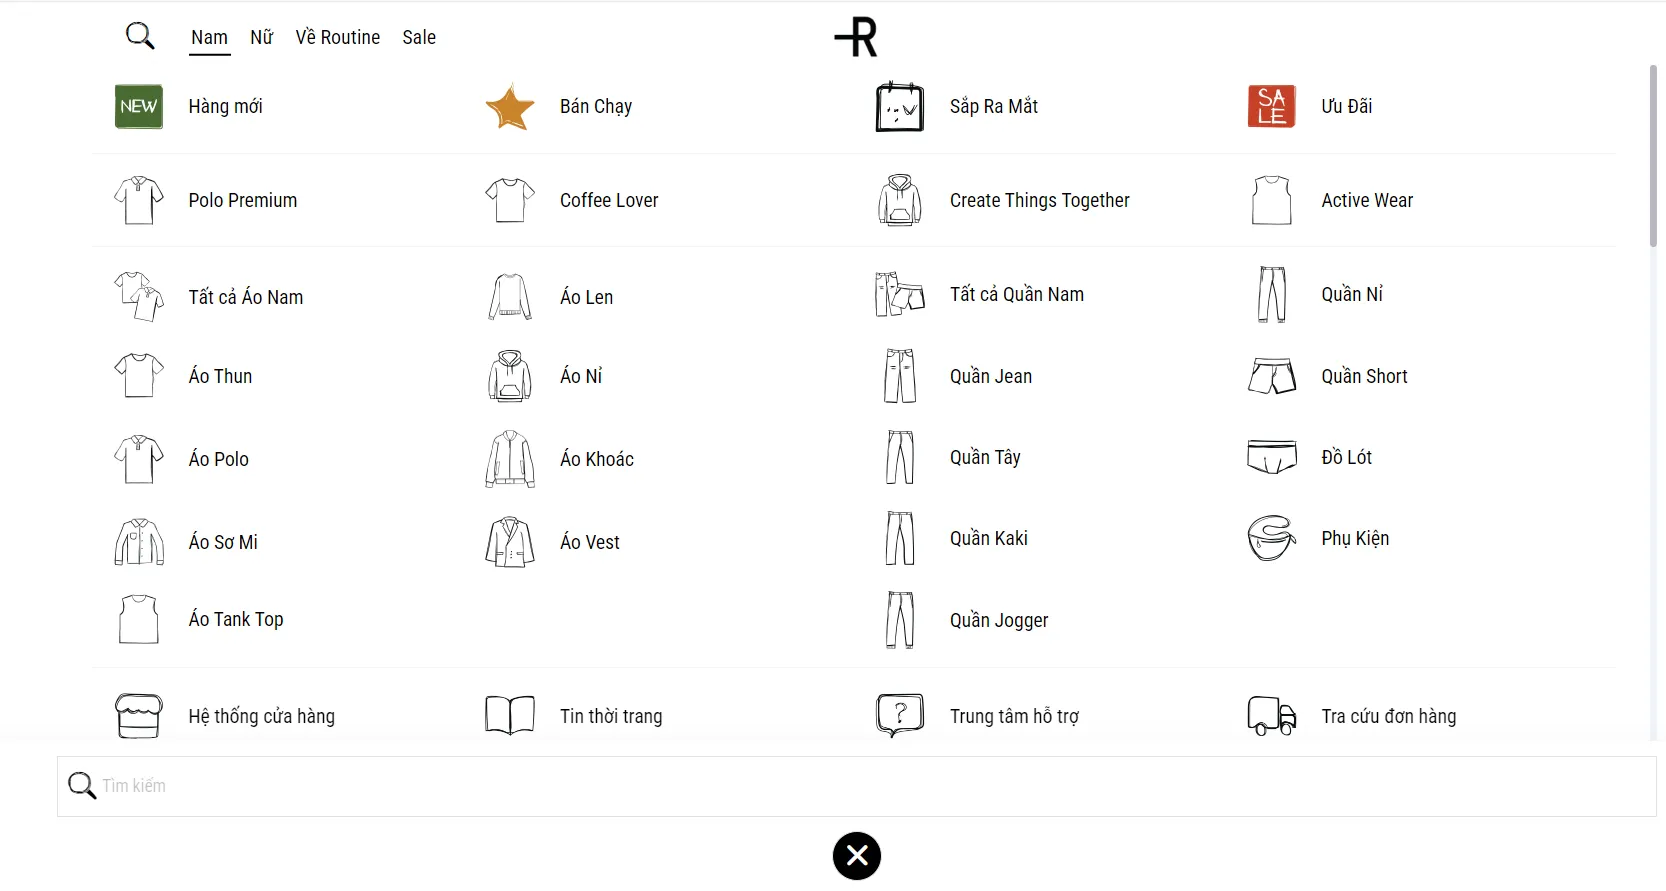
Task: Go to Polo Premium collection link
Action: click(x=243, y=200)
